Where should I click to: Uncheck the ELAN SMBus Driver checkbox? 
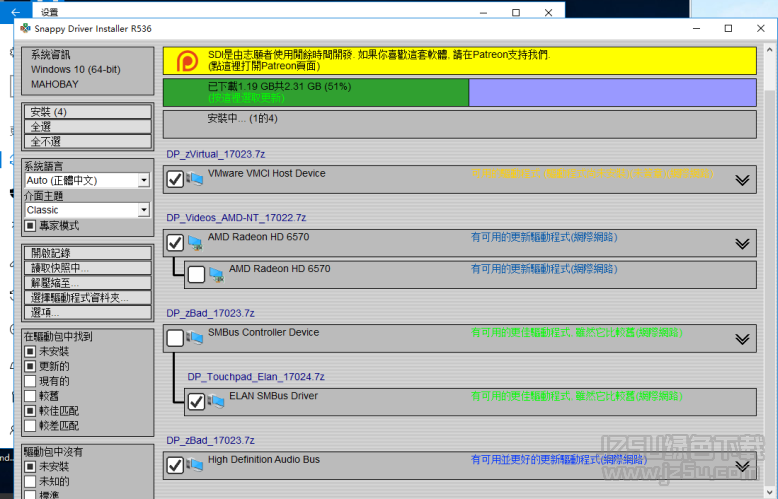pyautogui.click(x=196, y=401)
